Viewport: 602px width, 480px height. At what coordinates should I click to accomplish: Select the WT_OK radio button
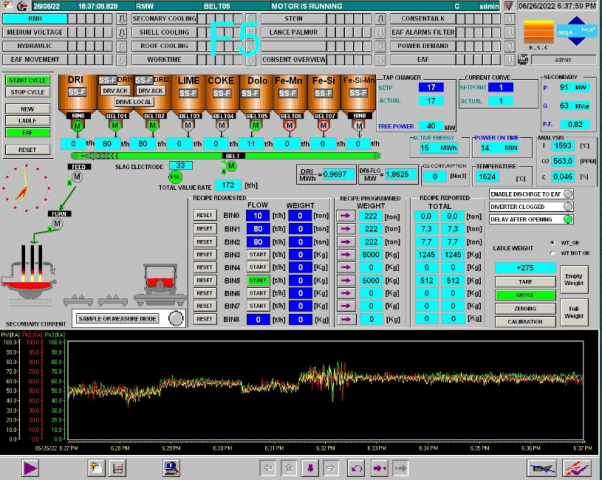tap(553, 241)
